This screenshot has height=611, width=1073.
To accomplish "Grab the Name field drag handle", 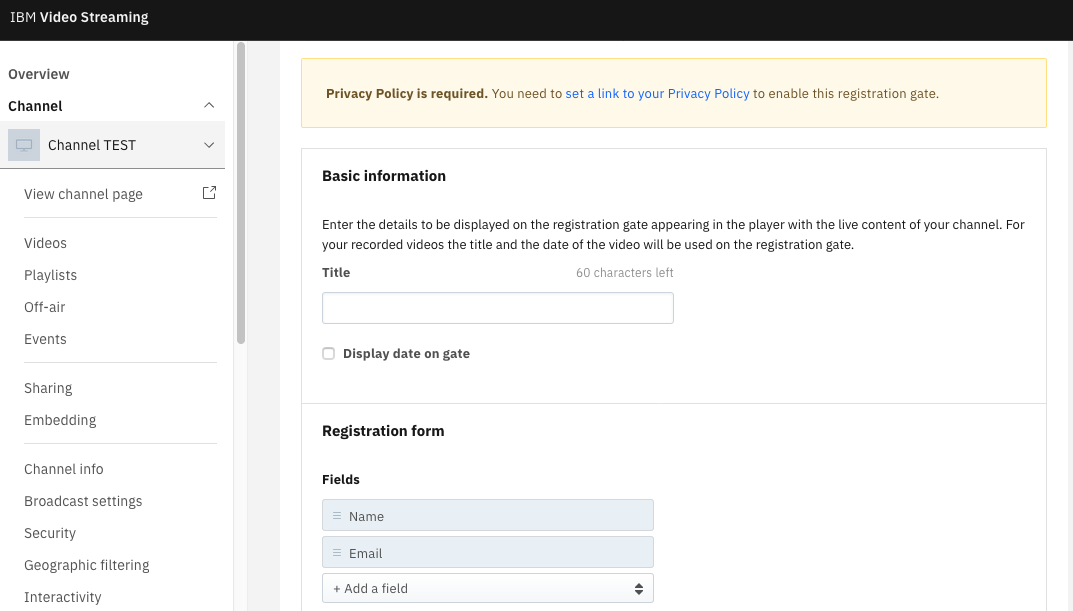I will [337, 516].
